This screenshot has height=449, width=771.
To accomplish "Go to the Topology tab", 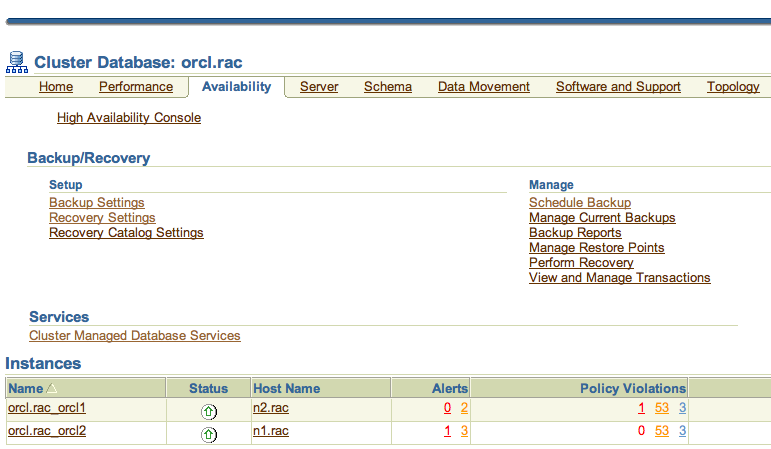I will point(733,87).
